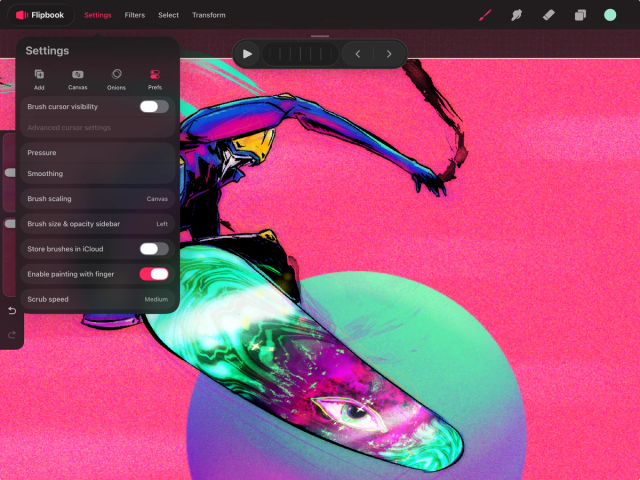
Task: Open the Transform menu
Action: (209, 15)
